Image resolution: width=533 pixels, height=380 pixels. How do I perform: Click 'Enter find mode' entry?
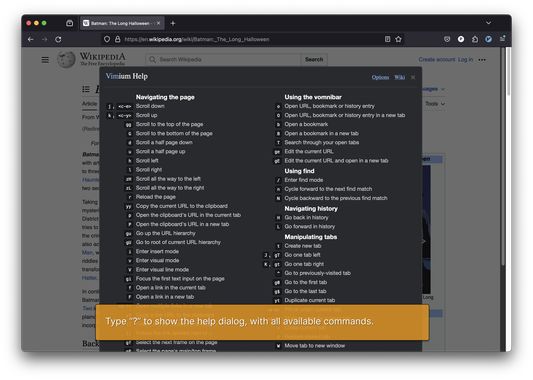point(304,180)
